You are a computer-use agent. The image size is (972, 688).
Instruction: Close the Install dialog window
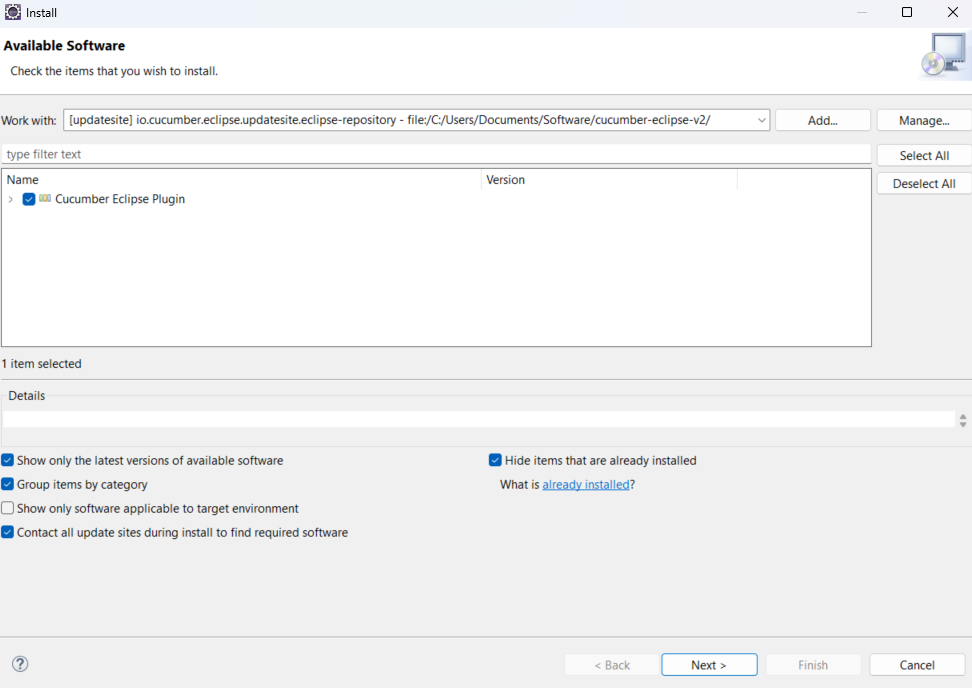[x=953, y=12]
